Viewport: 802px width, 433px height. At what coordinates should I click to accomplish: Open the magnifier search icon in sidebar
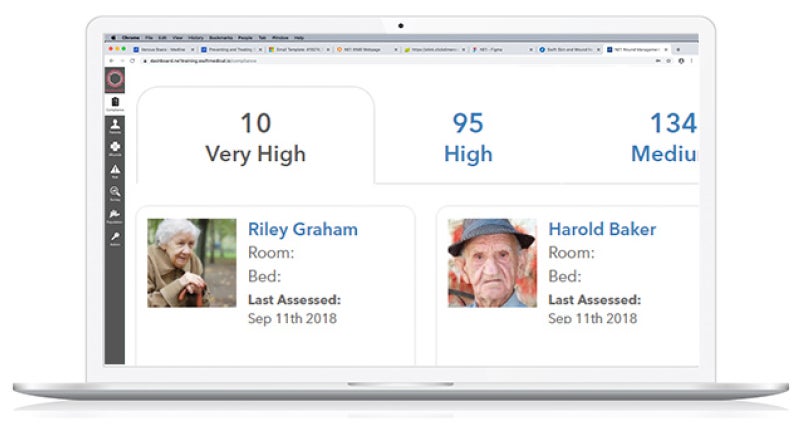pyautogui.click(x=115, y=193)
